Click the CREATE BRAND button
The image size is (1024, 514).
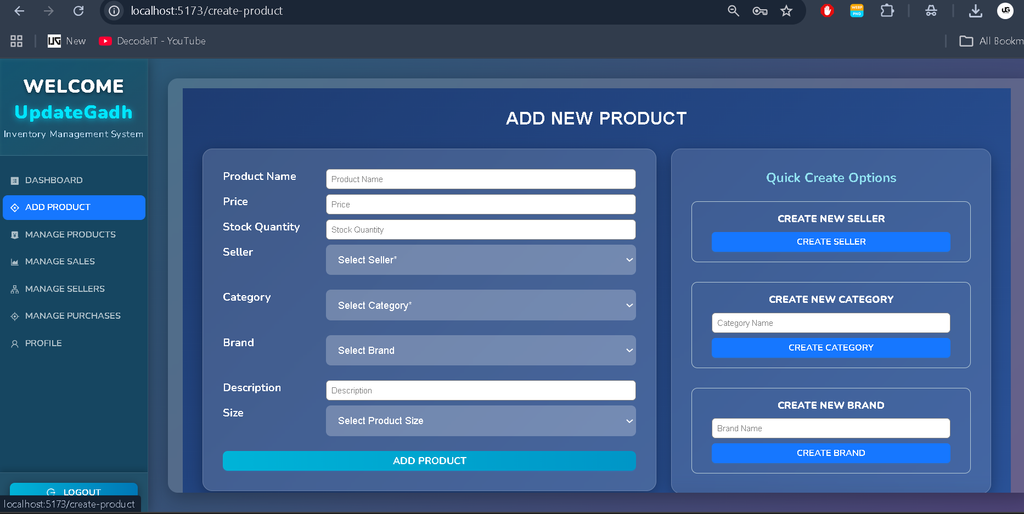tap(831, 453)
